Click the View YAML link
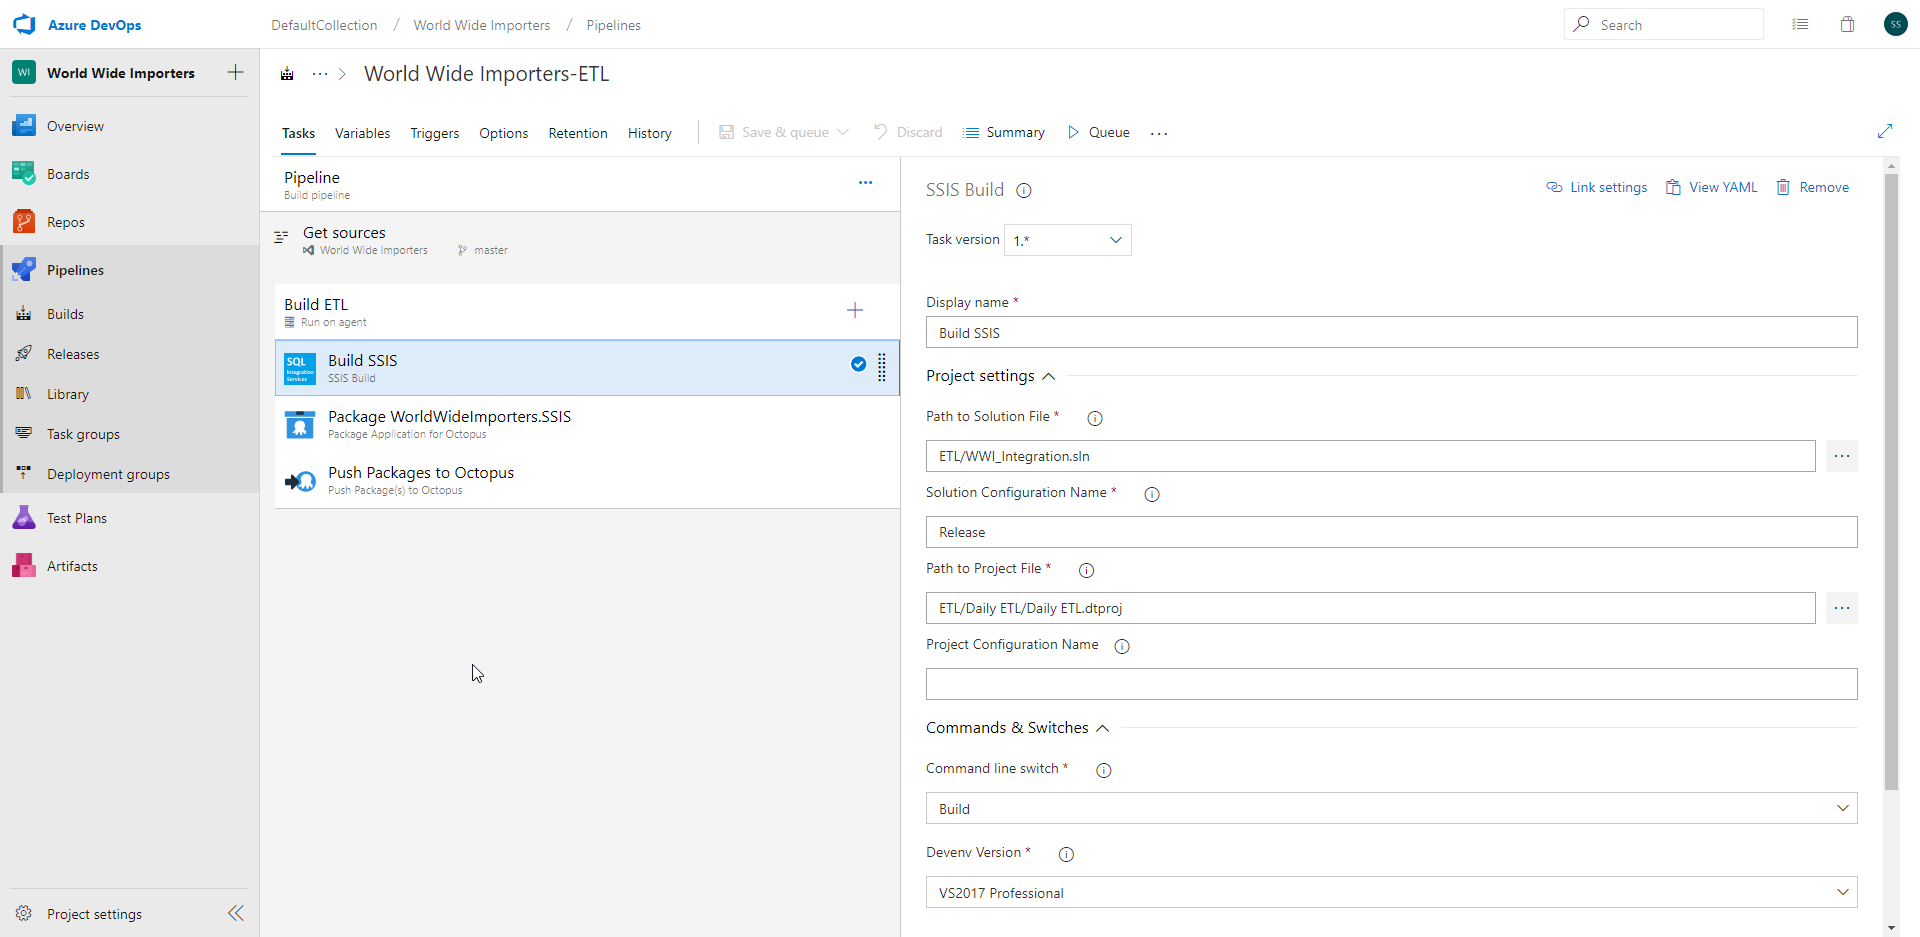The width and height of the screenshot is (1920, 937). tap(1711, 187)
